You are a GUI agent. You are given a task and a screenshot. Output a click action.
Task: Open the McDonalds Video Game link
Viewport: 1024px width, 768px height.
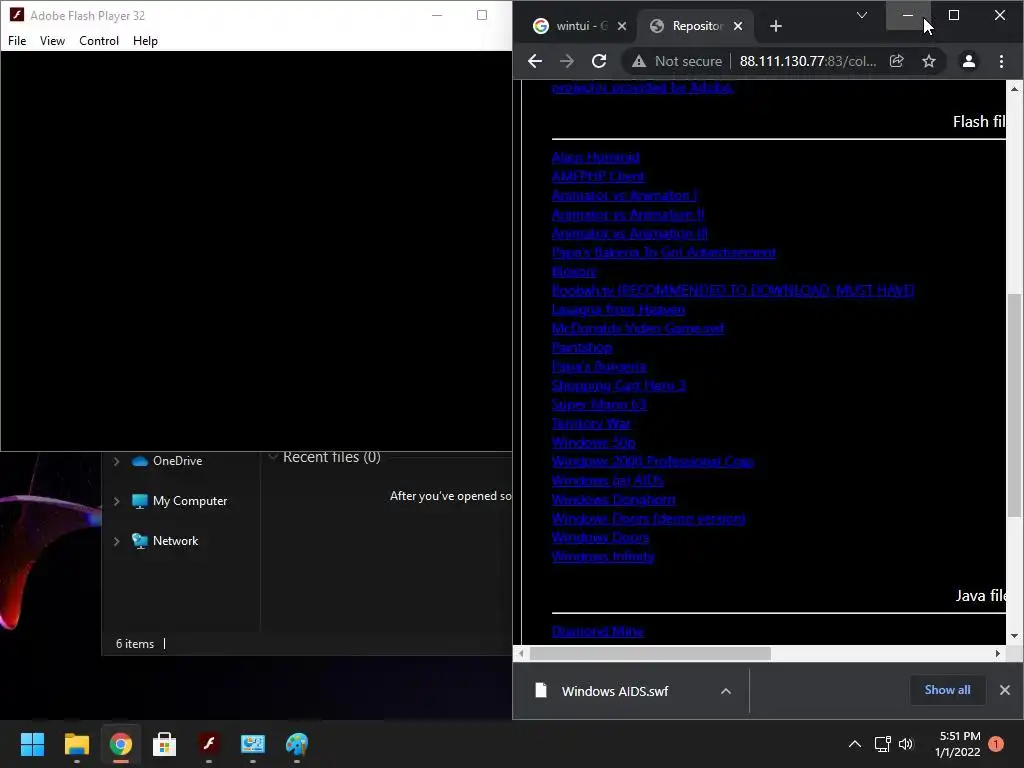[637, 328]
